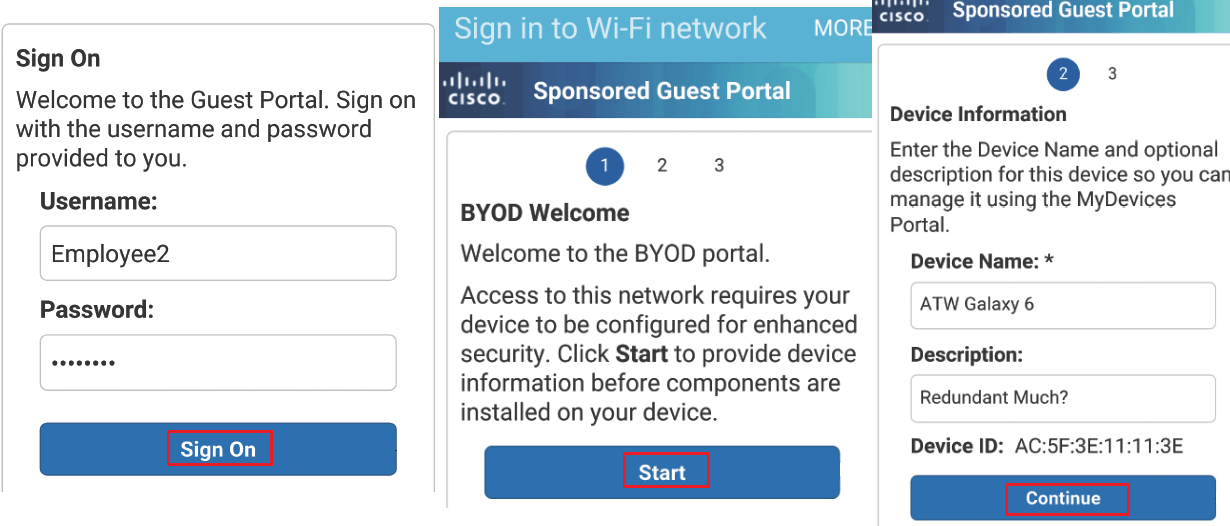The height and width of the screenshot is (526, 1230).
Task: Click the Cisco logo in right portal header
Action: 901,11
